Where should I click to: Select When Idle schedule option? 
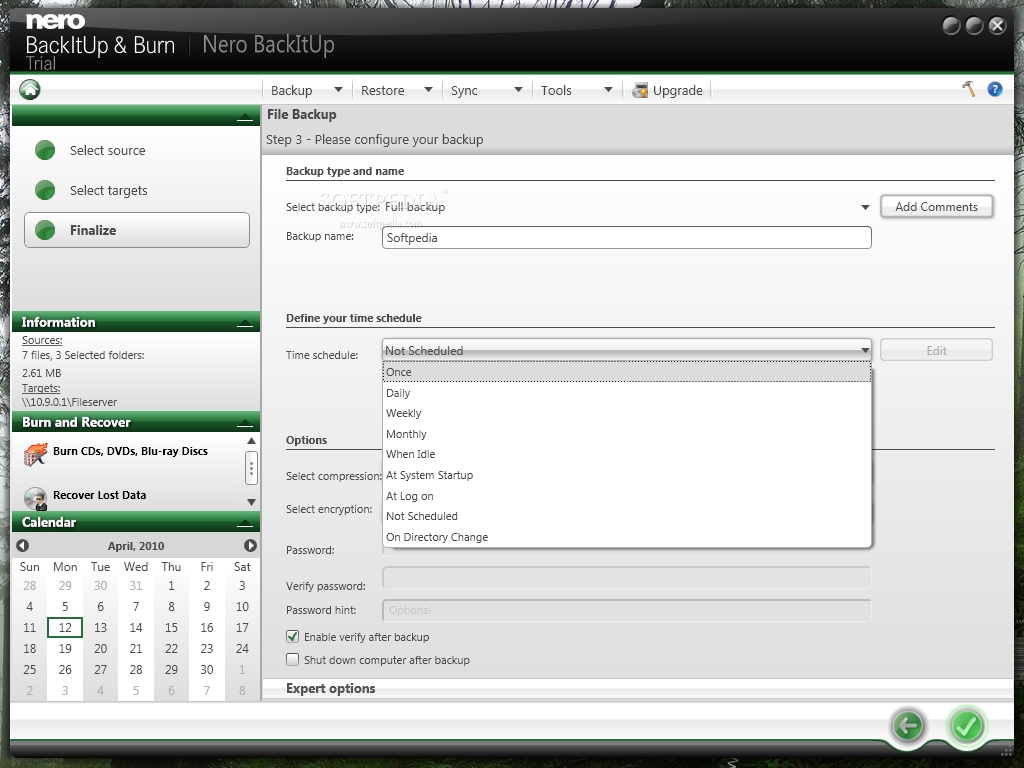point(627,454)
